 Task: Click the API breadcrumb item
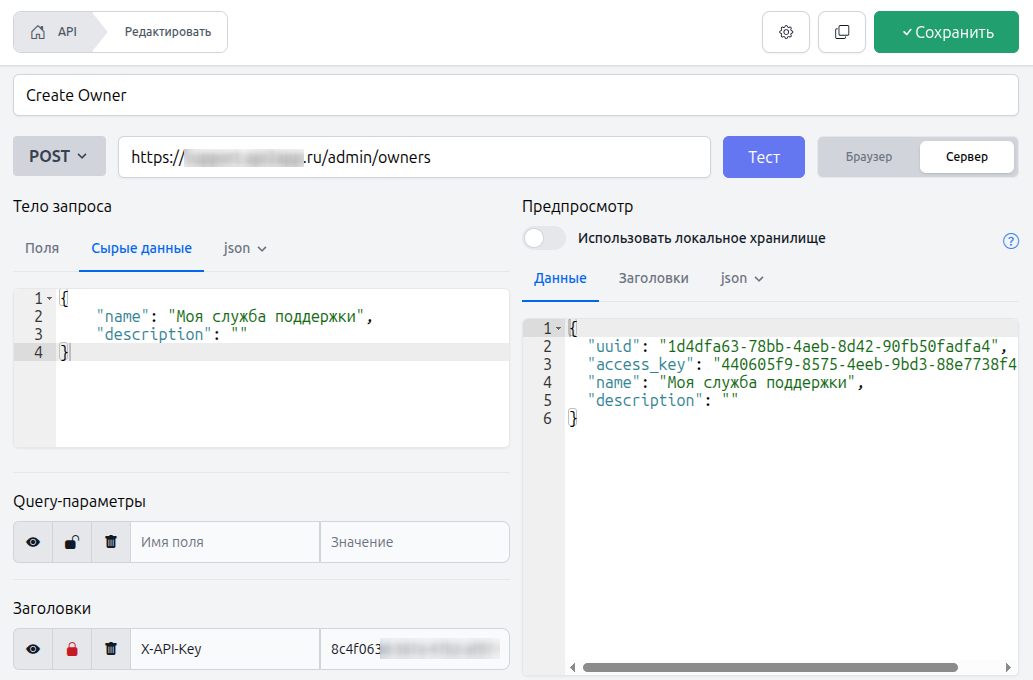click(67, 32)
